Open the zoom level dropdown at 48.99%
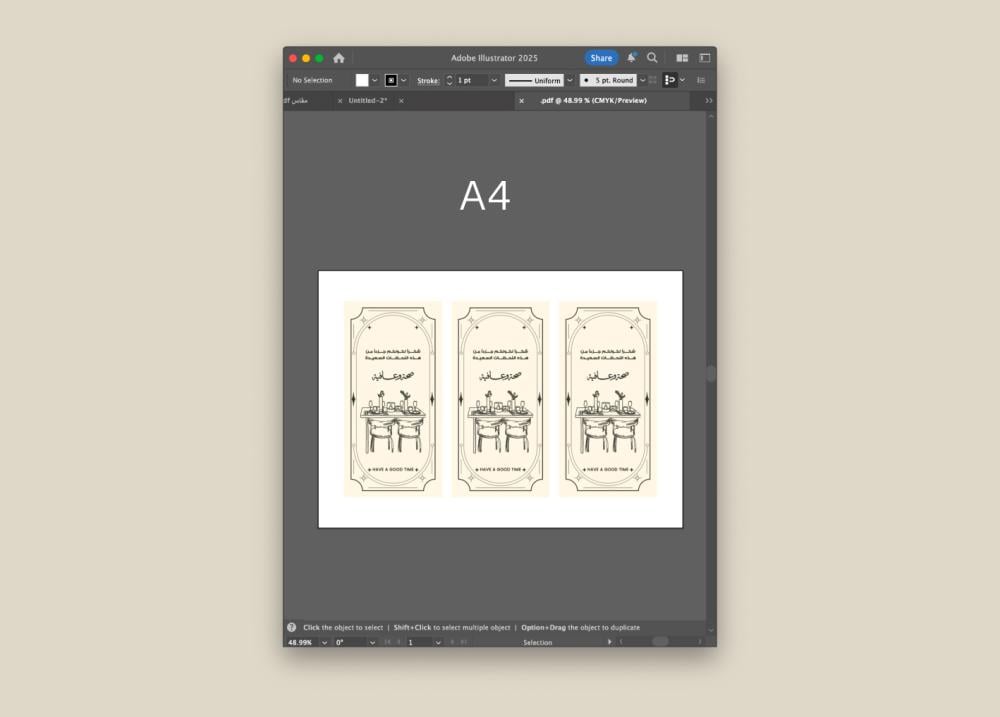The width and height of the screenshot is (1000, 717). (324, 642)
